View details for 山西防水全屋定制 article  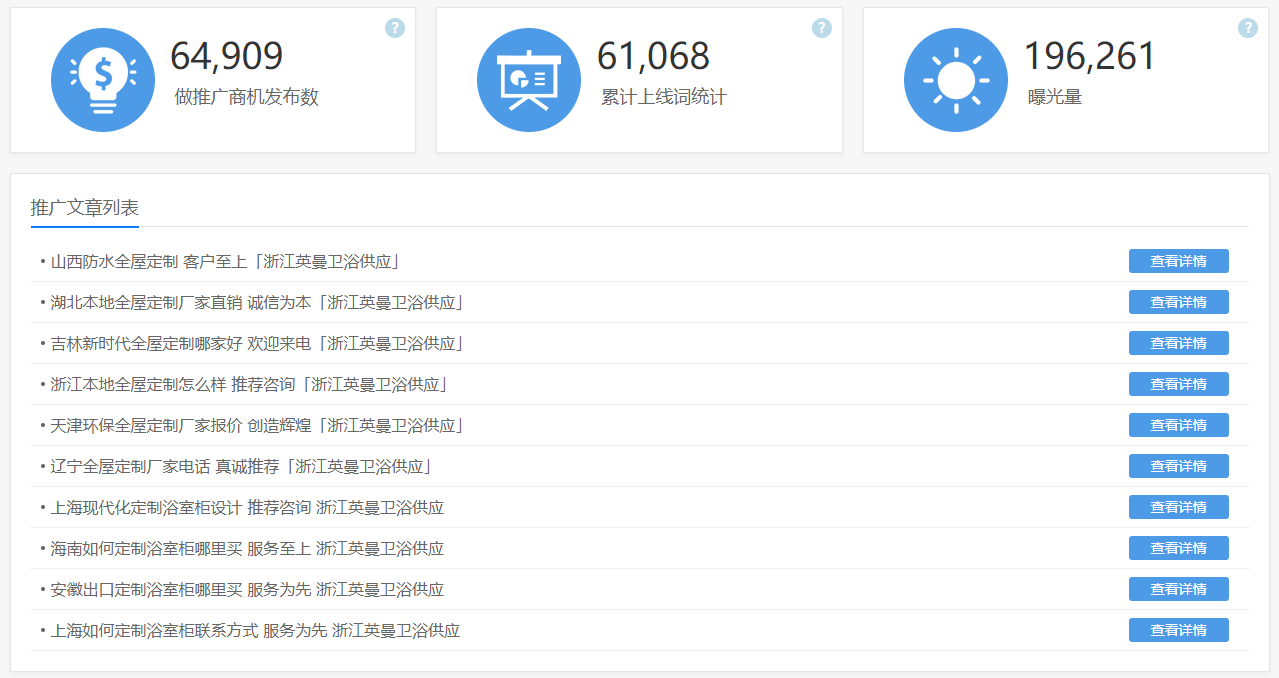1178,261
